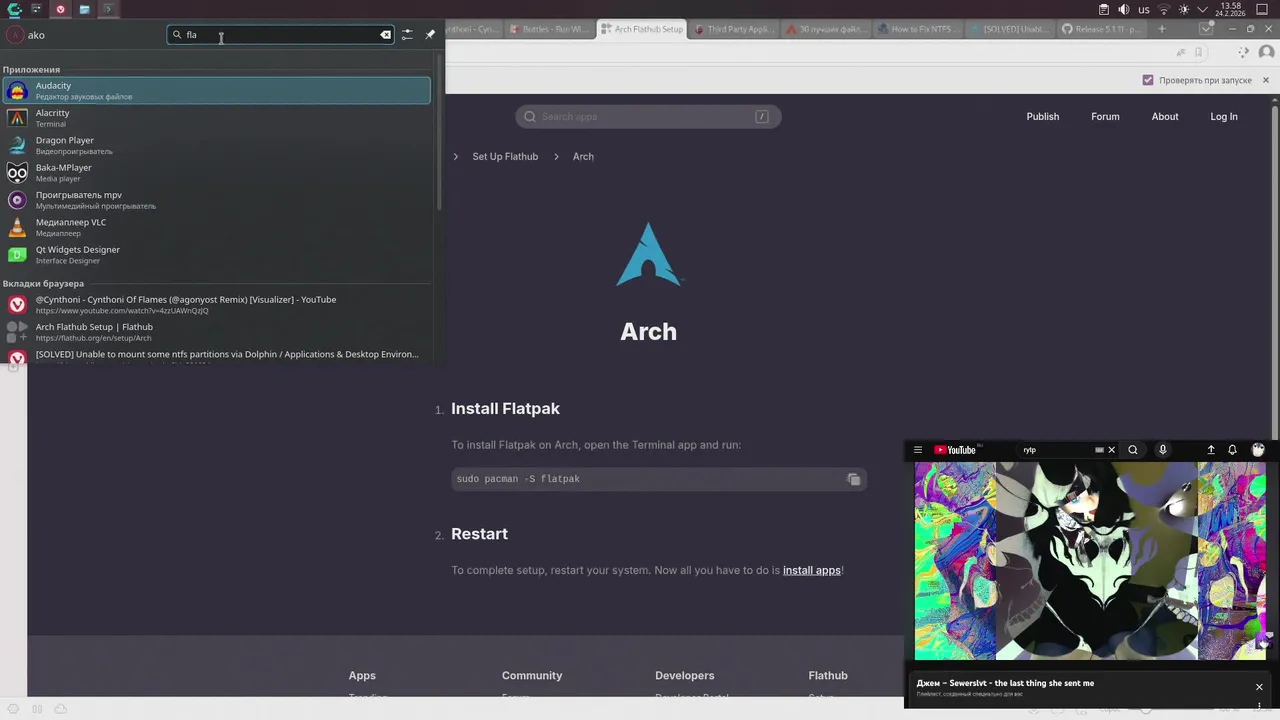This screenshot has height=720, width=1280.
Task: Open the browser profile avatar
Action: pos(1266,52)
